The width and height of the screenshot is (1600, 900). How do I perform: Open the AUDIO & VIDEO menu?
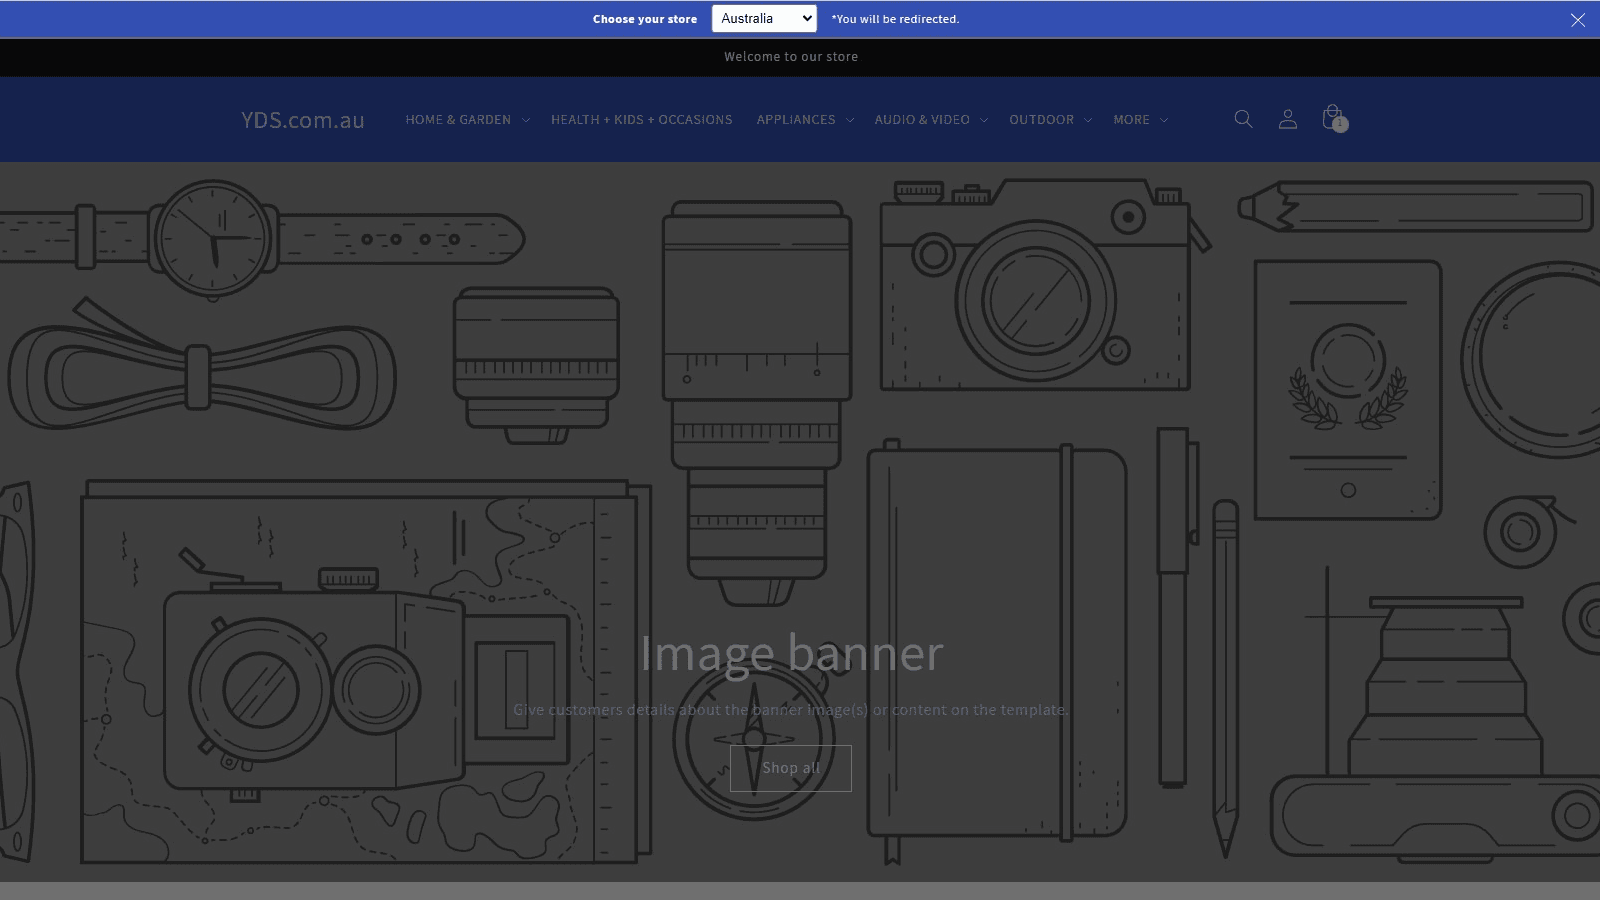click(x=922, y=120)
